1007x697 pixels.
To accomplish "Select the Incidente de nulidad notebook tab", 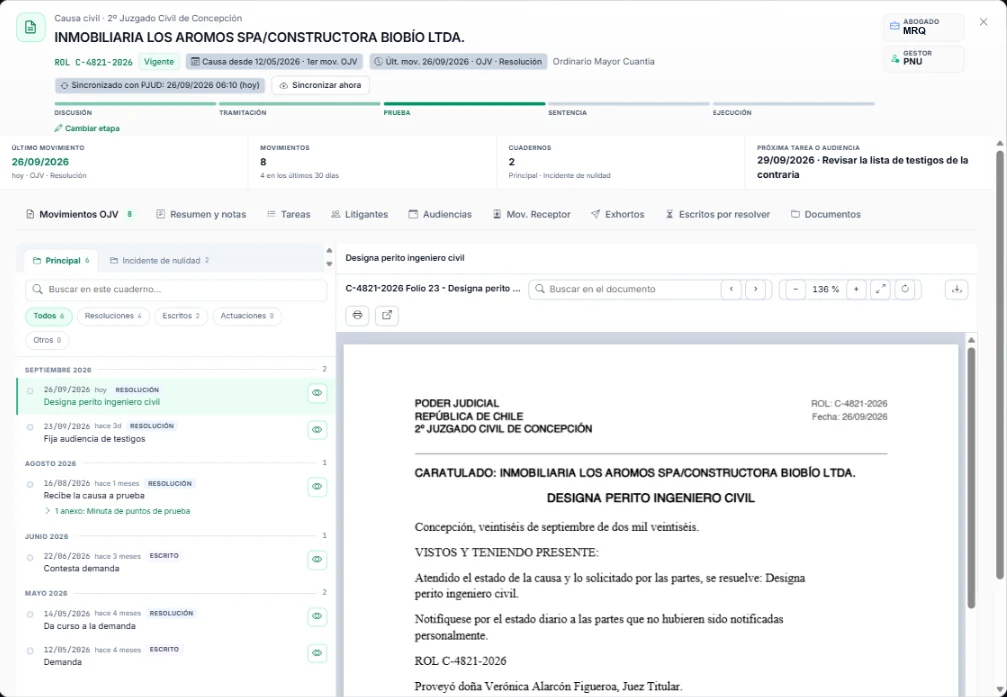I will (x=159, y=261).
